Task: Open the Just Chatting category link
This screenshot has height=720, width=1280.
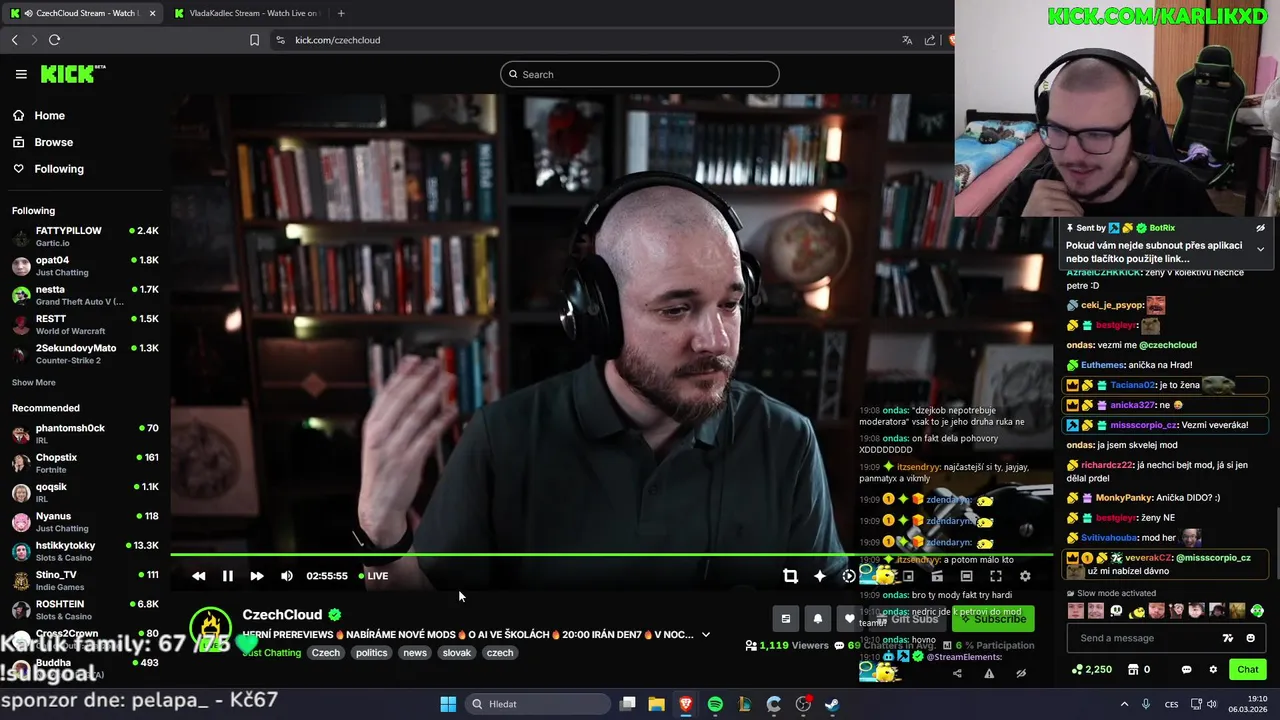Action: 272,653
